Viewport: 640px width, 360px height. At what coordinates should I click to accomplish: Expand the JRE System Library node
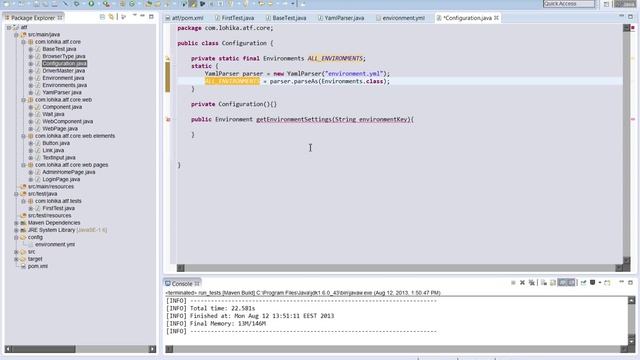pyautogui.click(x=16, y=230)
